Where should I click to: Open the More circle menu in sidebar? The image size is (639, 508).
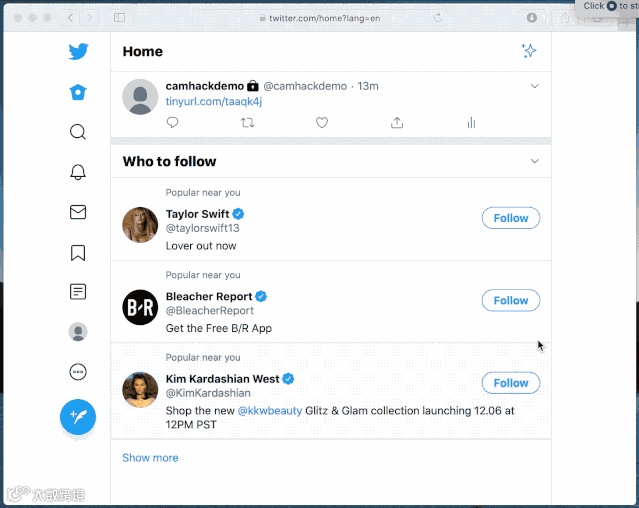[78, 372]
